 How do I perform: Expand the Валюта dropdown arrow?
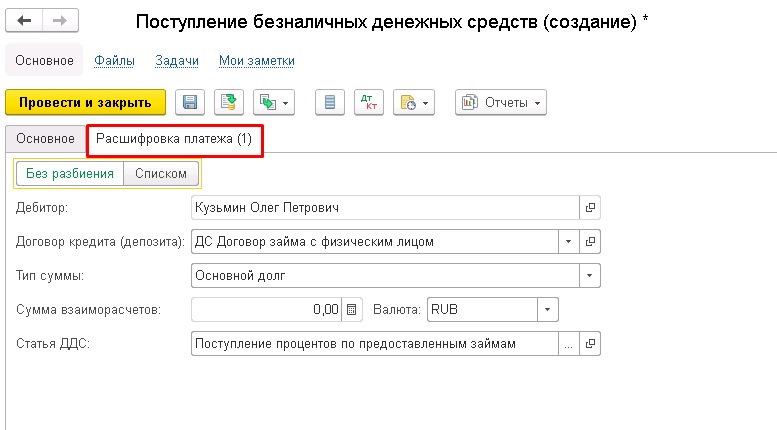pos(548,310)
